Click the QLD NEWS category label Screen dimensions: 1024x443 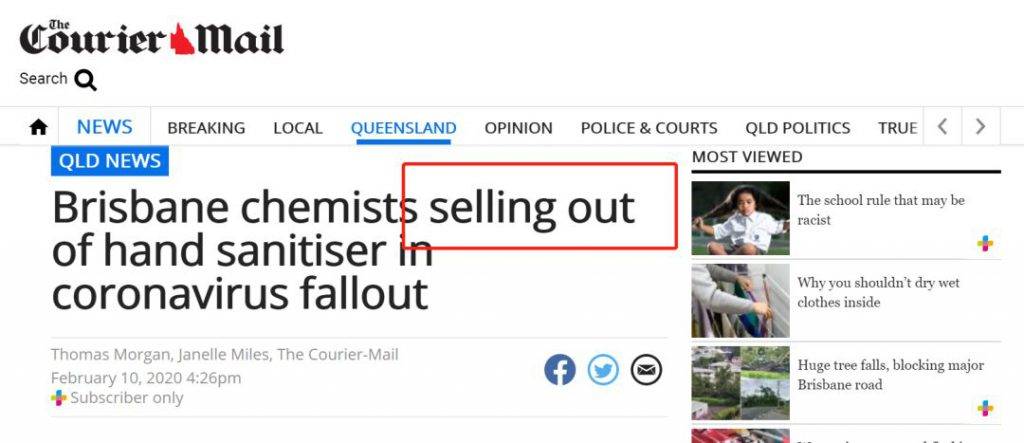110,161
